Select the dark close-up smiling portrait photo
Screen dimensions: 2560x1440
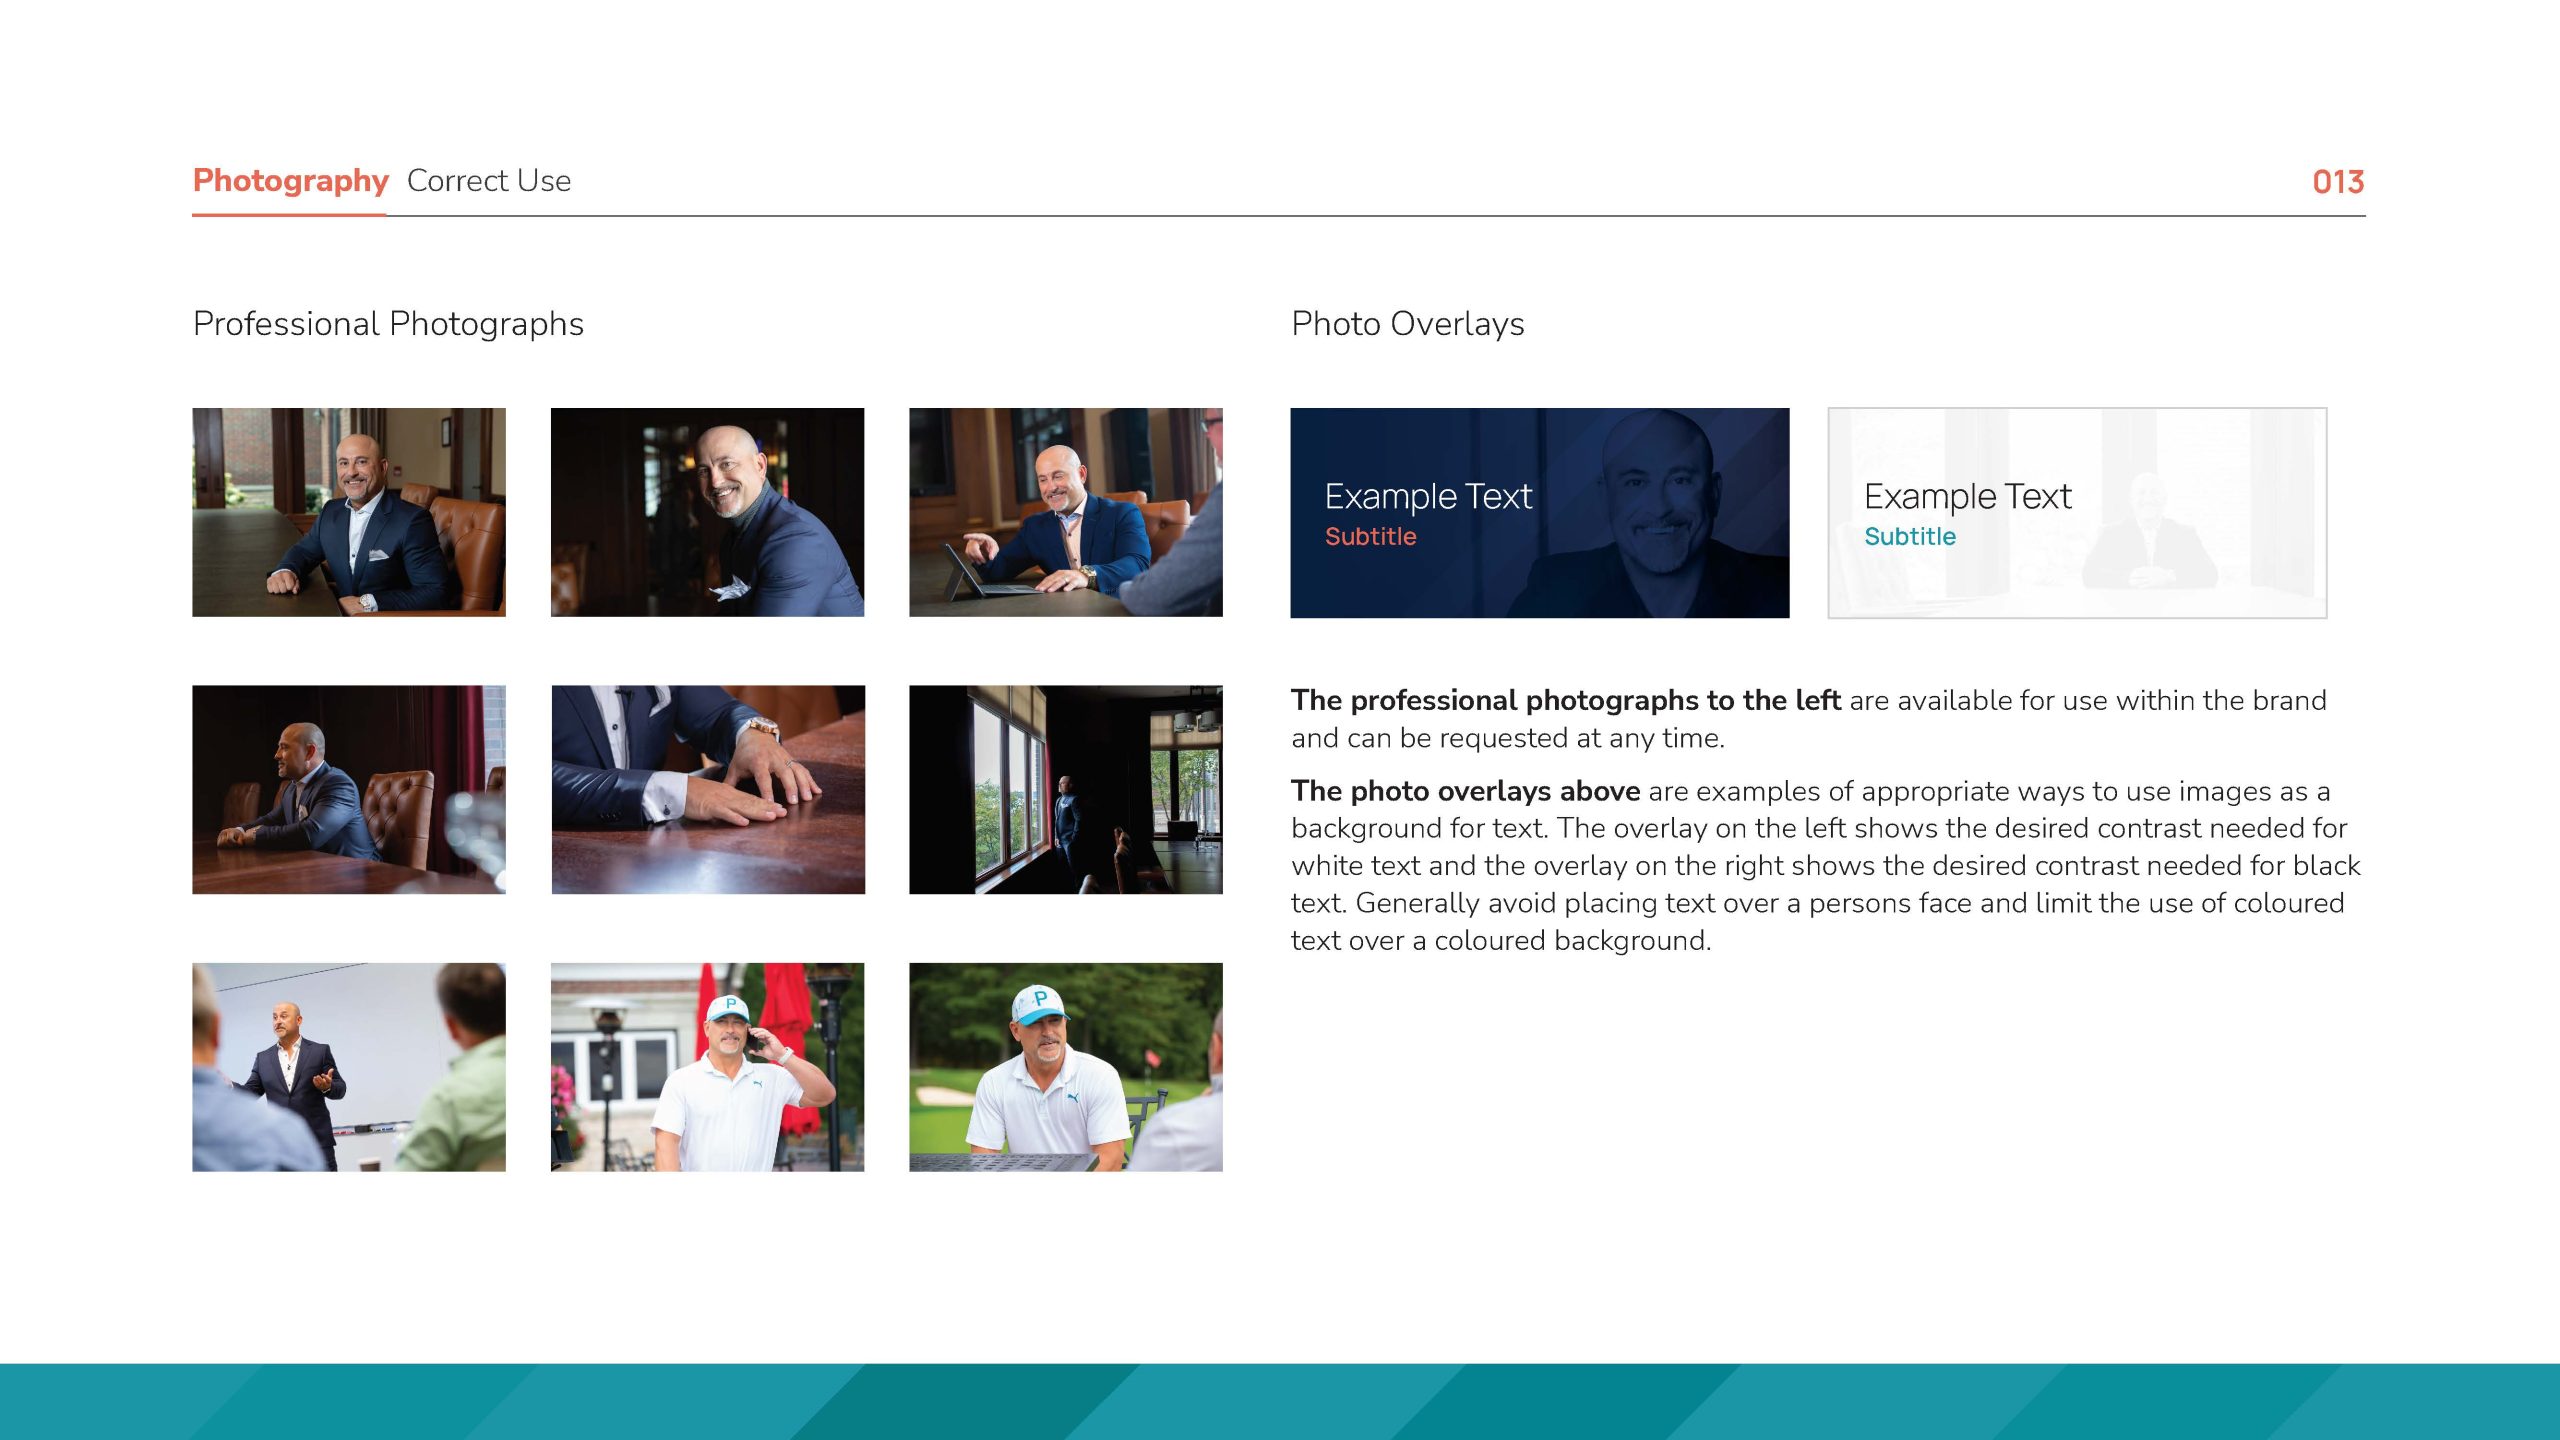[x=707, y=512]
